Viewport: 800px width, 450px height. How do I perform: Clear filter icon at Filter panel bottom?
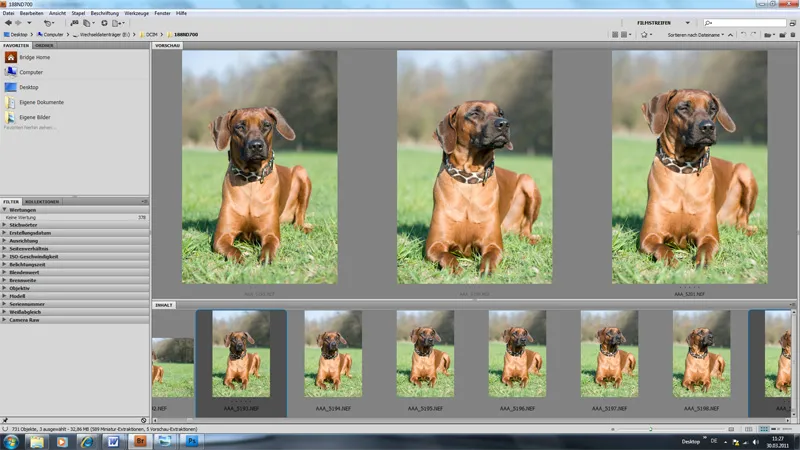click(x=144, y=420)
